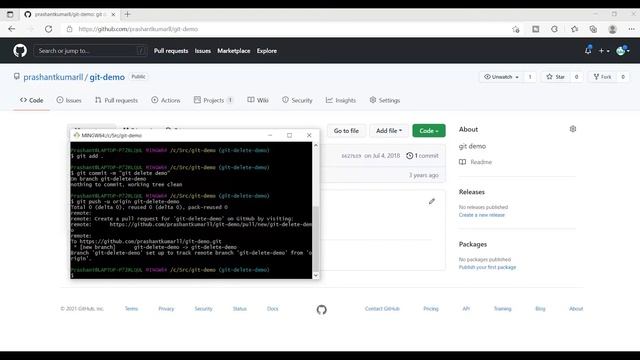Viewport: 640px width, 360px height.
Task: View the 1 commit history link
Action: (422, 156)
